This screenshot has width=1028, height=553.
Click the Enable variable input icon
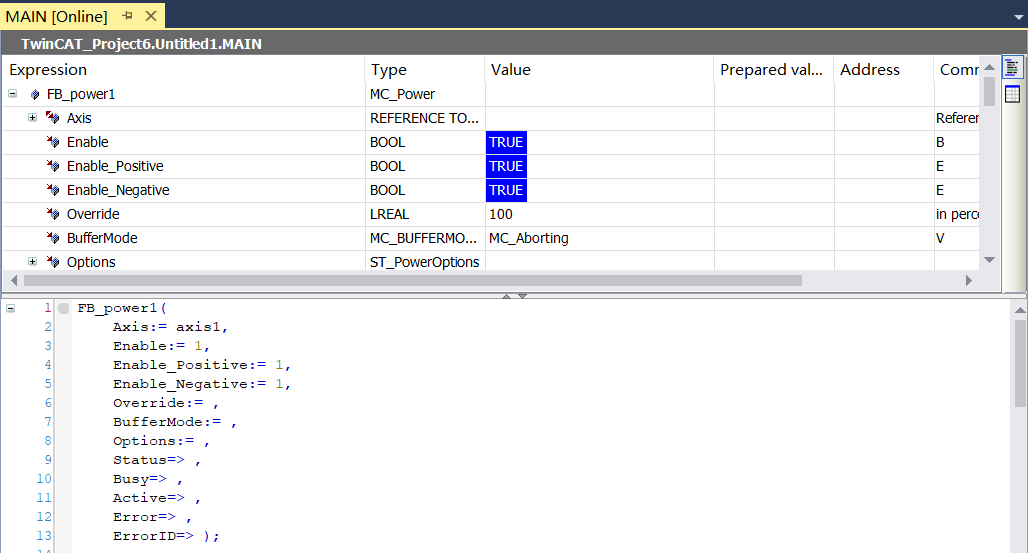pos(53,142)
